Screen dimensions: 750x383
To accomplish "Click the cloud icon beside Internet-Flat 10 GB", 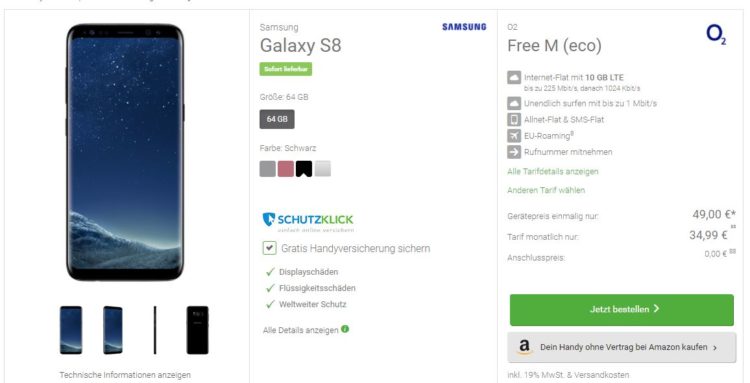I will tap(514, 78).
